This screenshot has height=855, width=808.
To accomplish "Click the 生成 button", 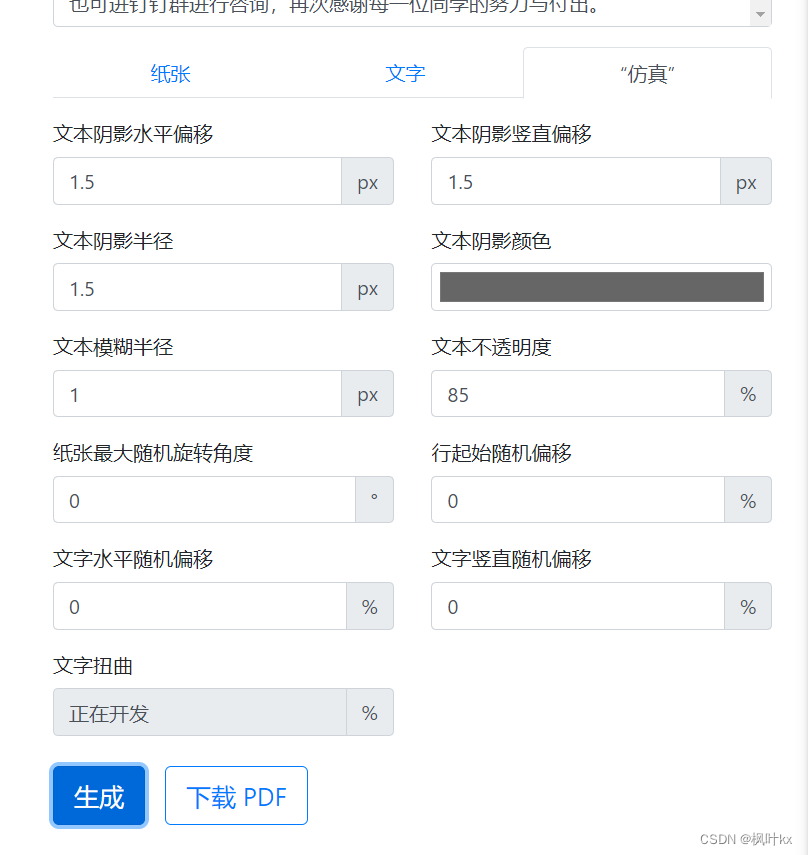I will (x=98, y=795).
